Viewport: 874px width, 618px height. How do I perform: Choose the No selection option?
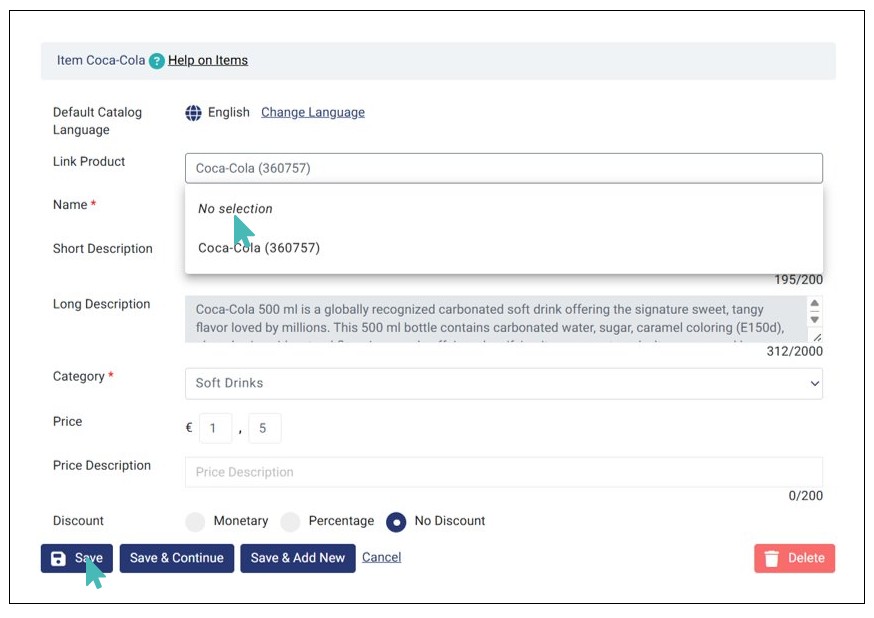[x=235, y=209]
